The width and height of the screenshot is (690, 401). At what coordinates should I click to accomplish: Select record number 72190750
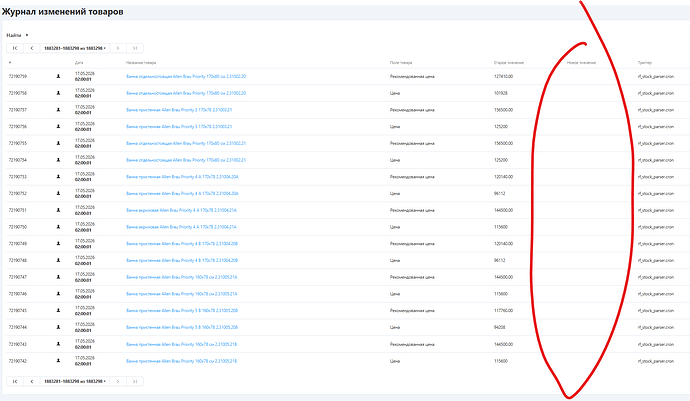(x=18, y=227)
